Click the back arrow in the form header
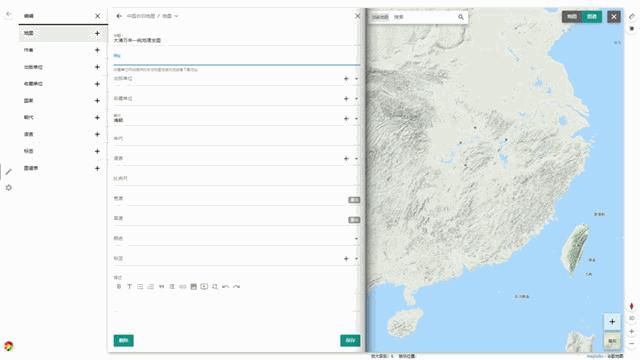 tap(119, 16)
